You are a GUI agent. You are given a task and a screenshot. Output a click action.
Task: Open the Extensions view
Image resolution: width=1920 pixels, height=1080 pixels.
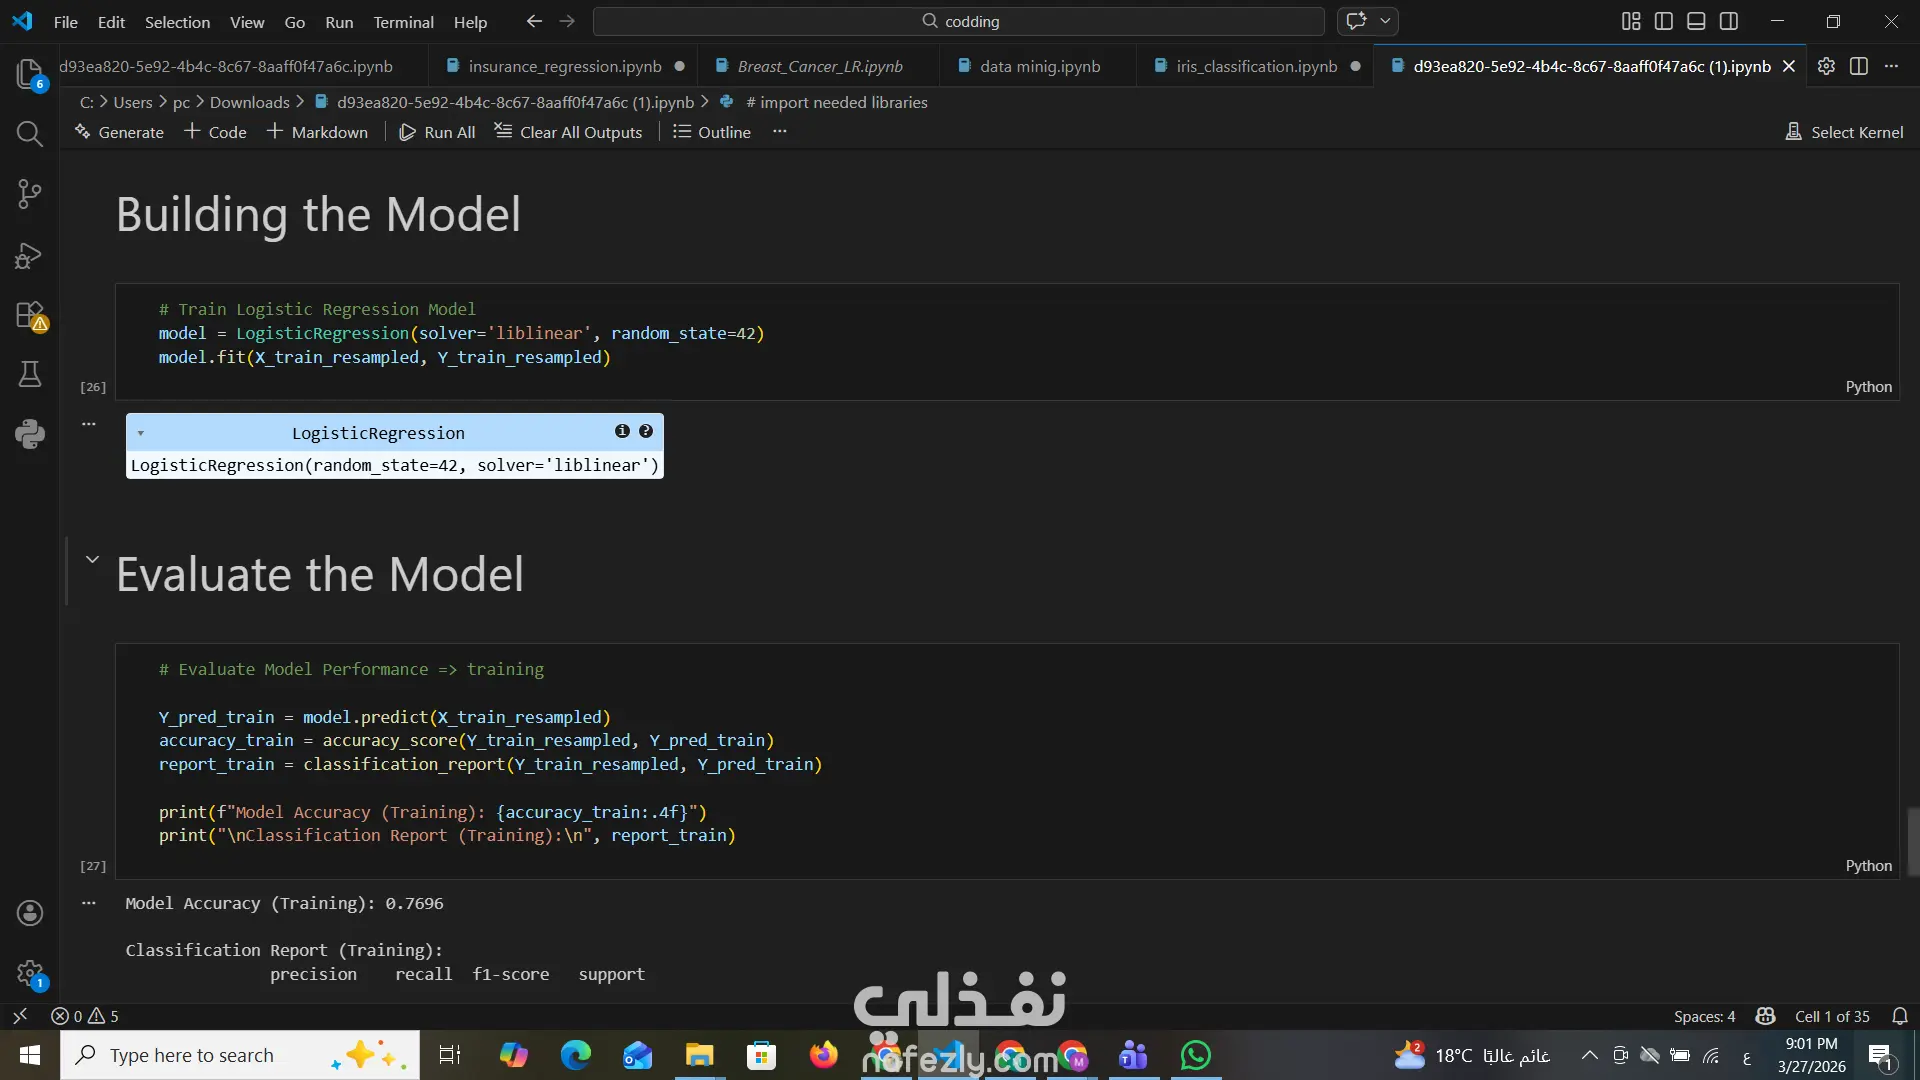[29, 315]
